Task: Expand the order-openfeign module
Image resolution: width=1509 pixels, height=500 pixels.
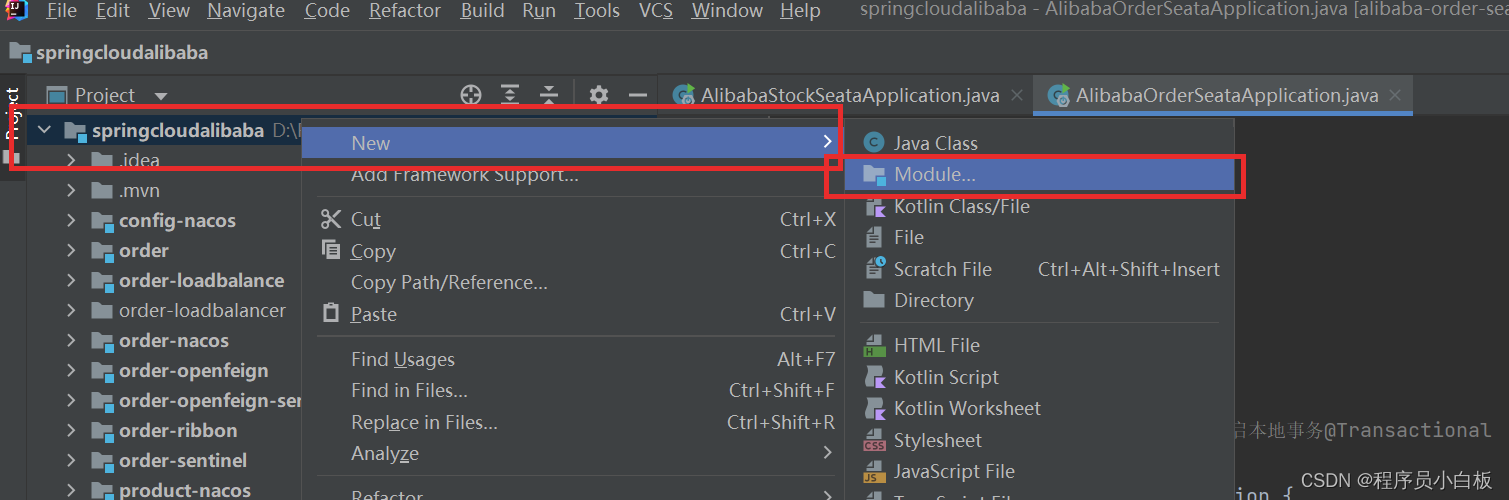Action: click(71, 370)
